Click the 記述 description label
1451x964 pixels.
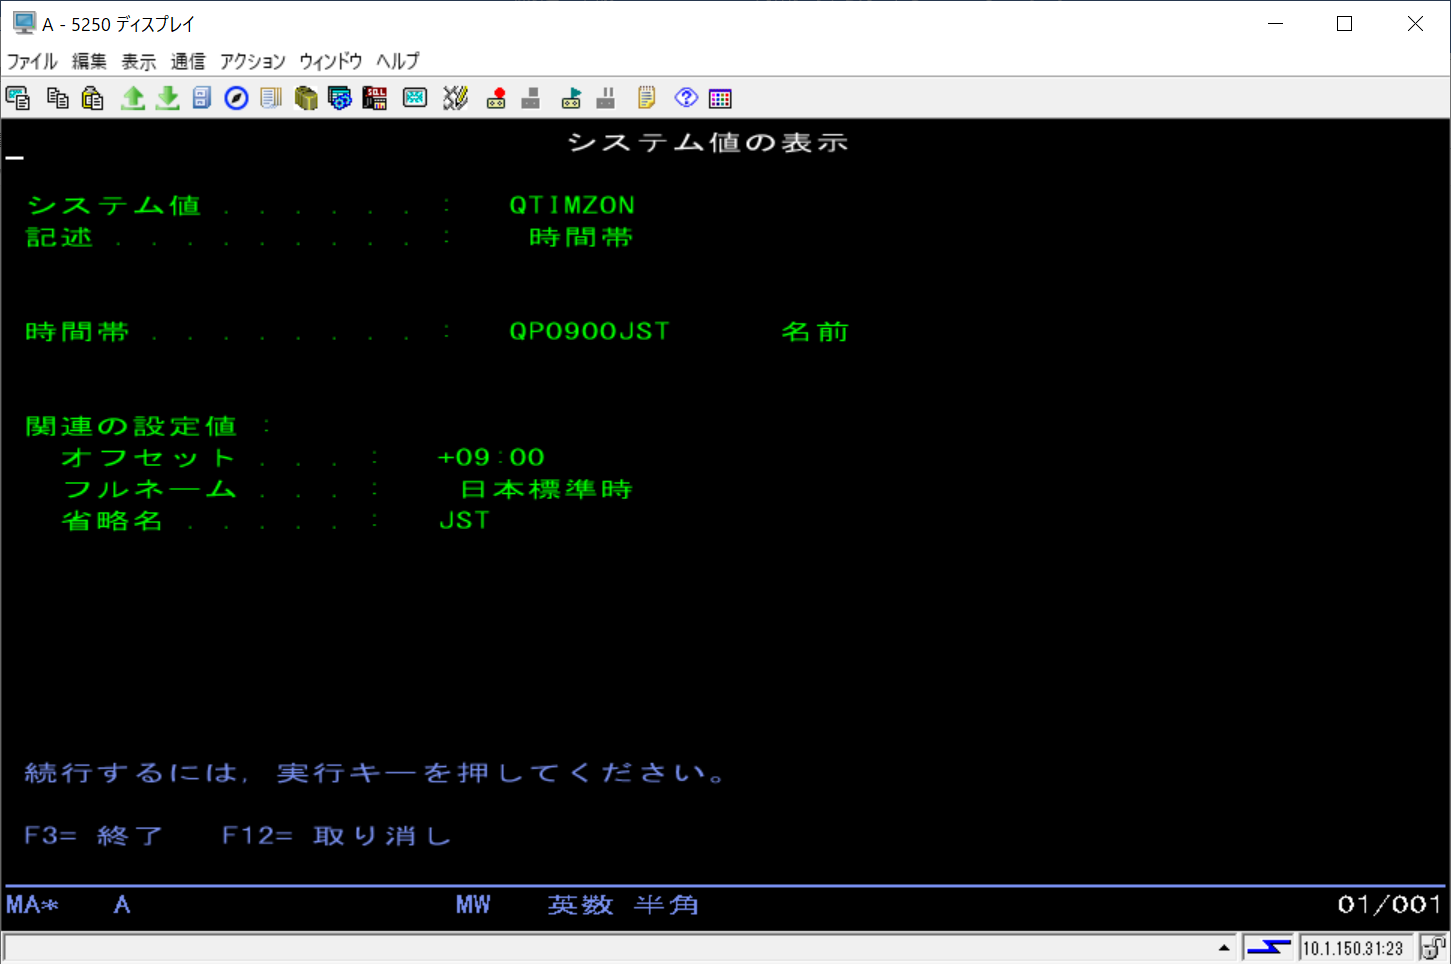(x=59, y=237)
